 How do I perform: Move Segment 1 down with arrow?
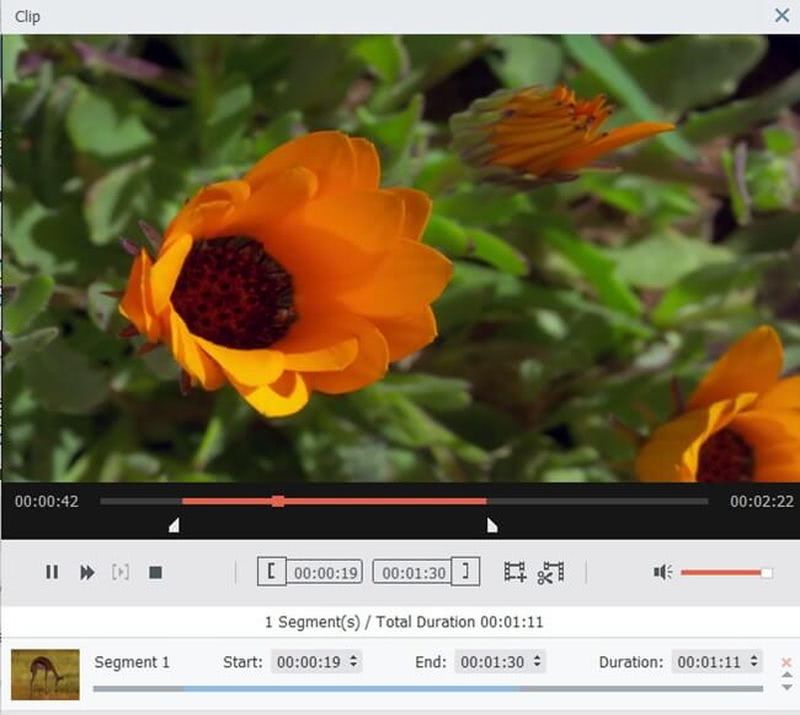[787, 687]
